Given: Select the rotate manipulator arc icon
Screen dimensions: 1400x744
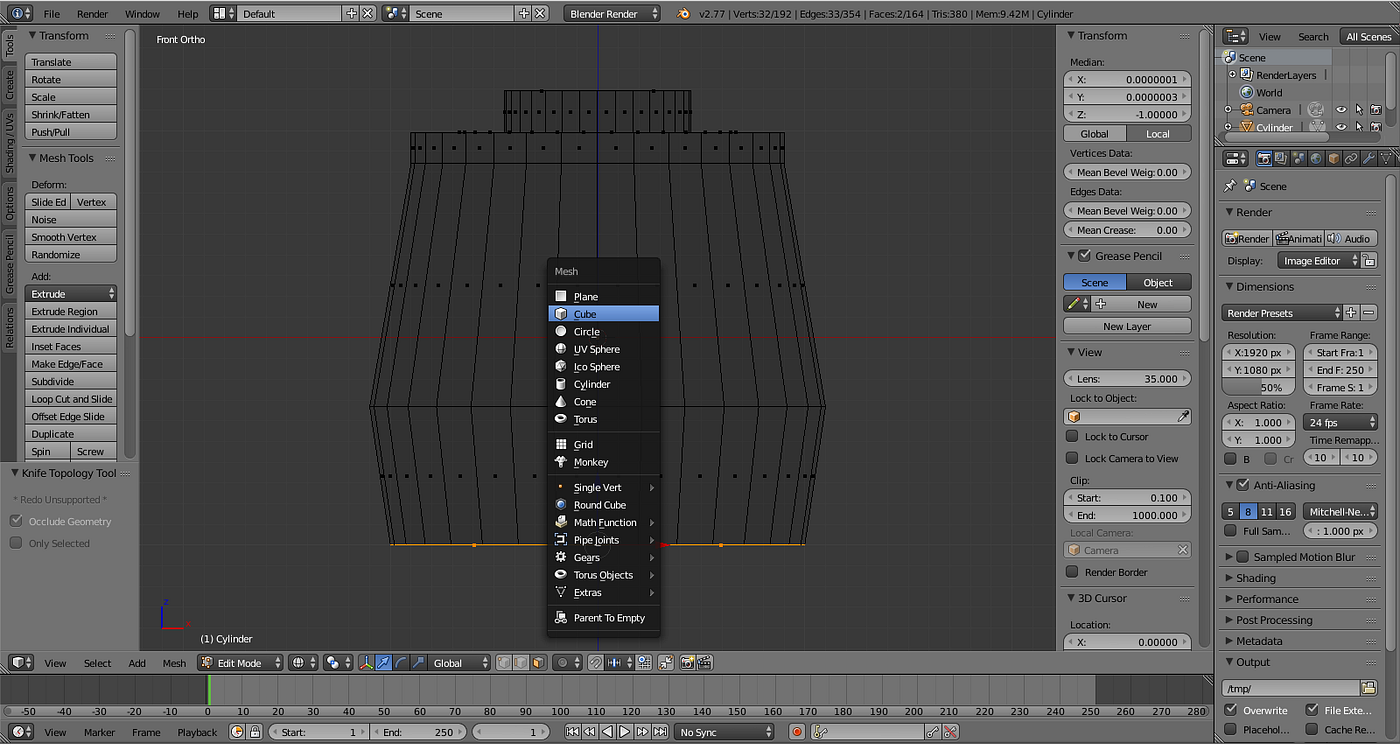Looking at the screenshot, I should pos(402,663).
